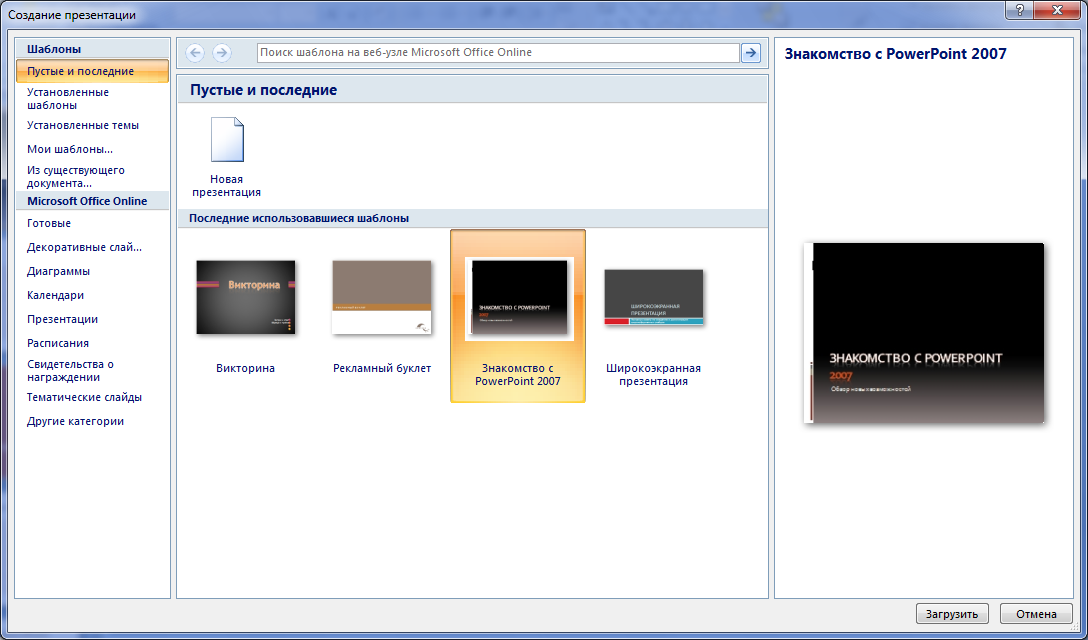Select the Новая презентация blank document icon
This screenshot has height=640, width=1088.
[227, 140]
